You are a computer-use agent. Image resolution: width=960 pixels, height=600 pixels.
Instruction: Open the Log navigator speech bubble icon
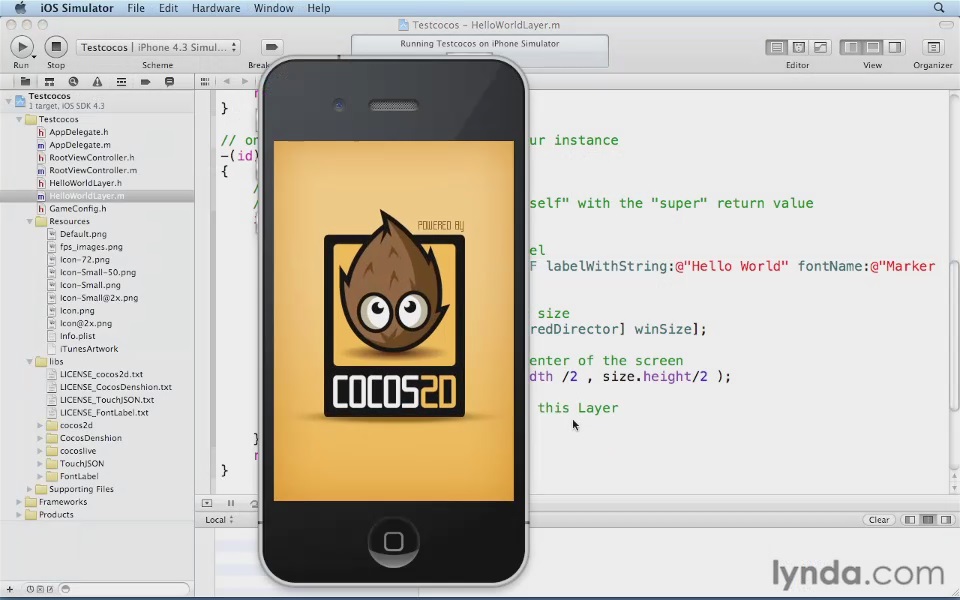(x=169, y=81)
